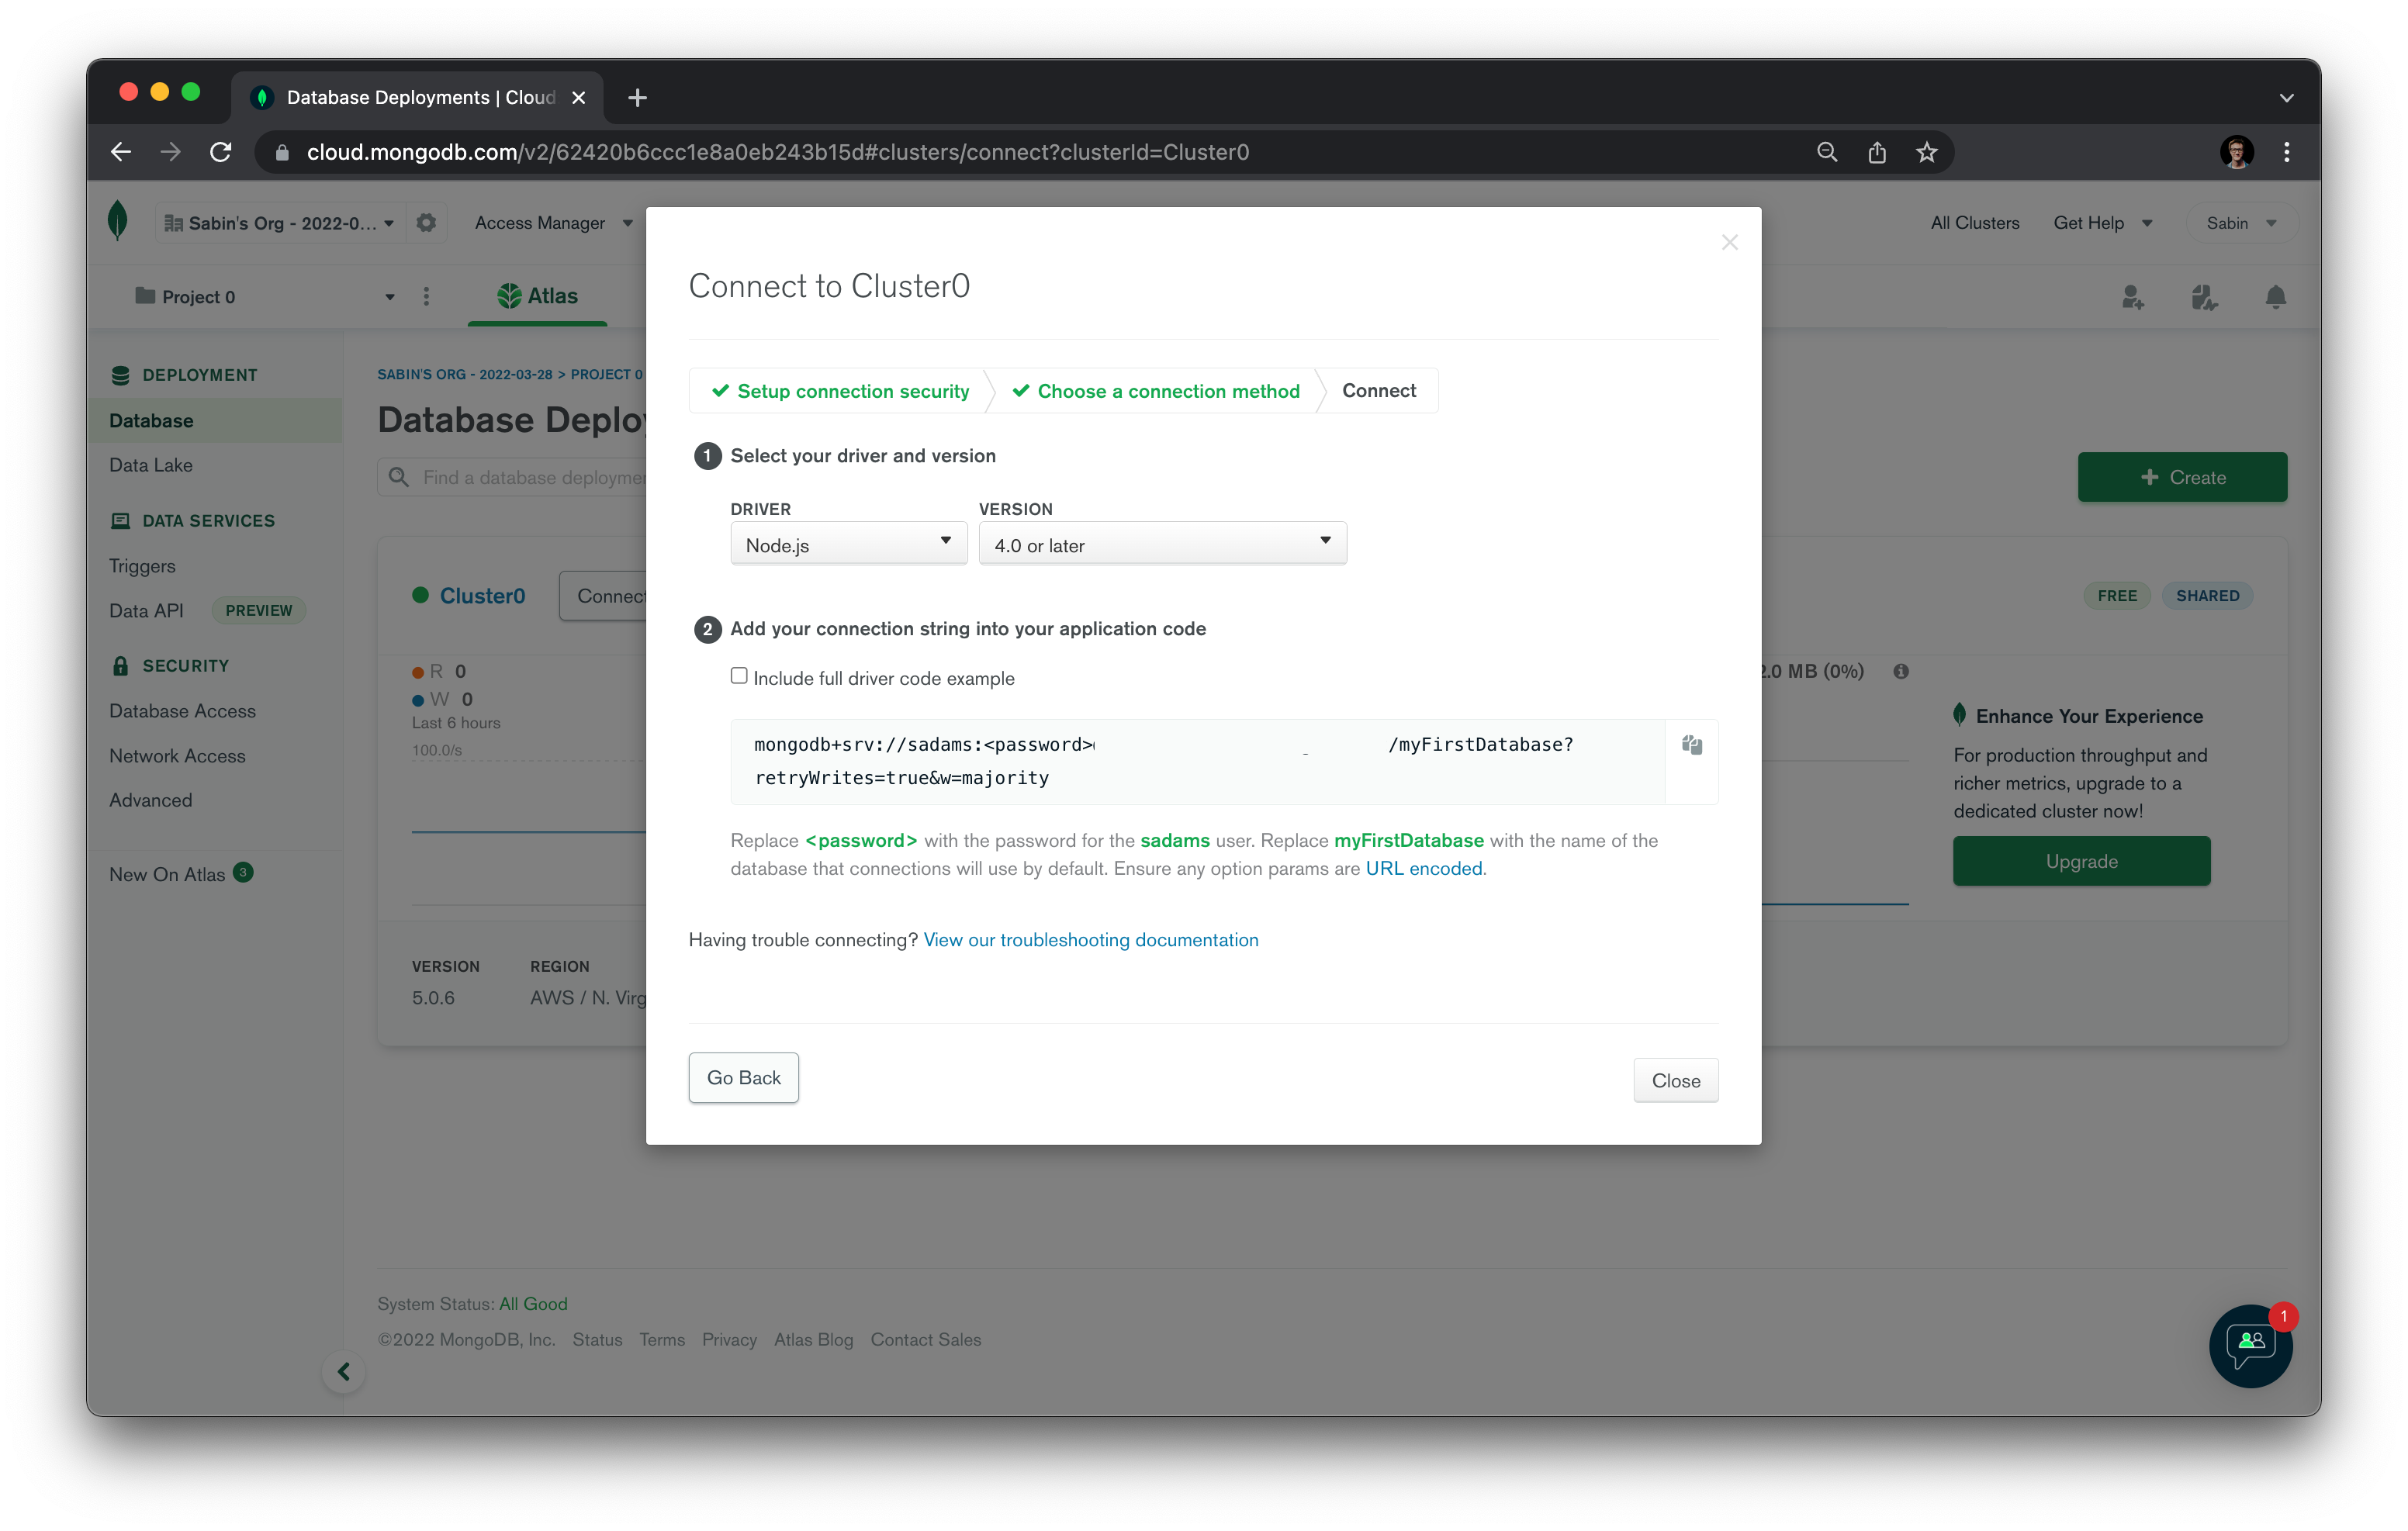Enable Include full driver code example

pyautogui.click(x=739, y=676)
